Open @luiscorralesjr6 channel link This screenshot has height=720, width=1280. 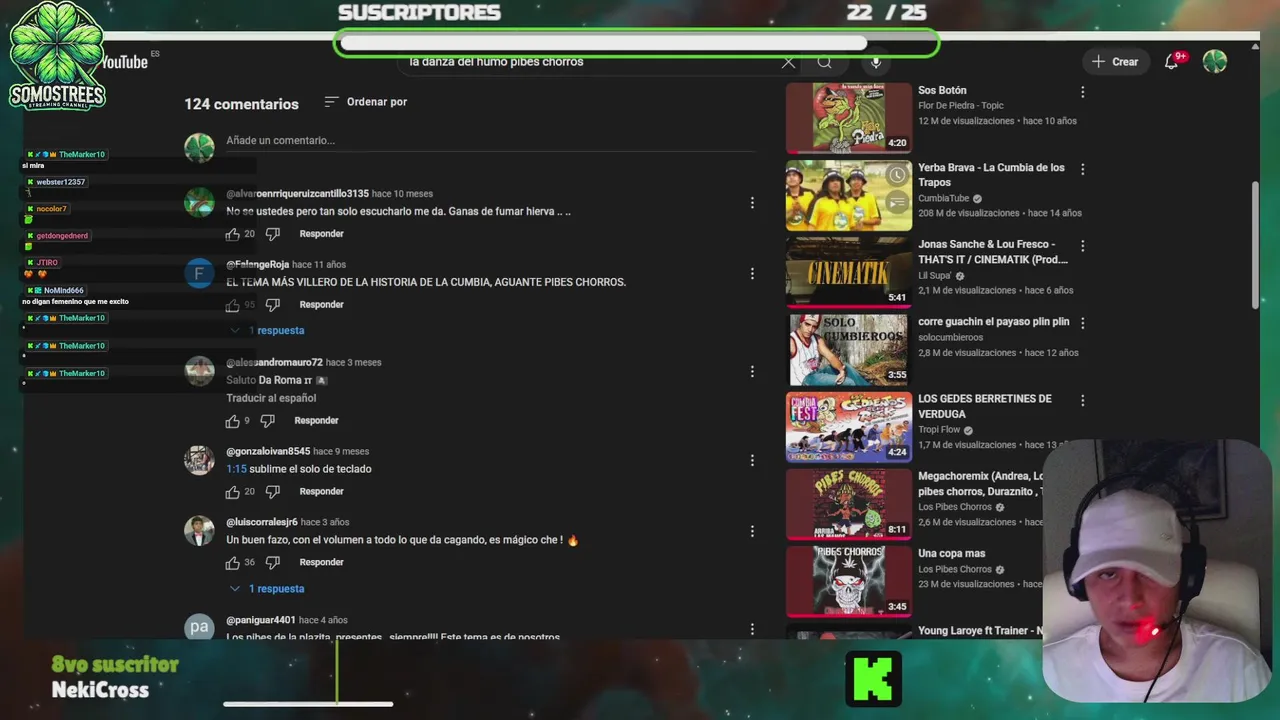[x=262, y=522]
